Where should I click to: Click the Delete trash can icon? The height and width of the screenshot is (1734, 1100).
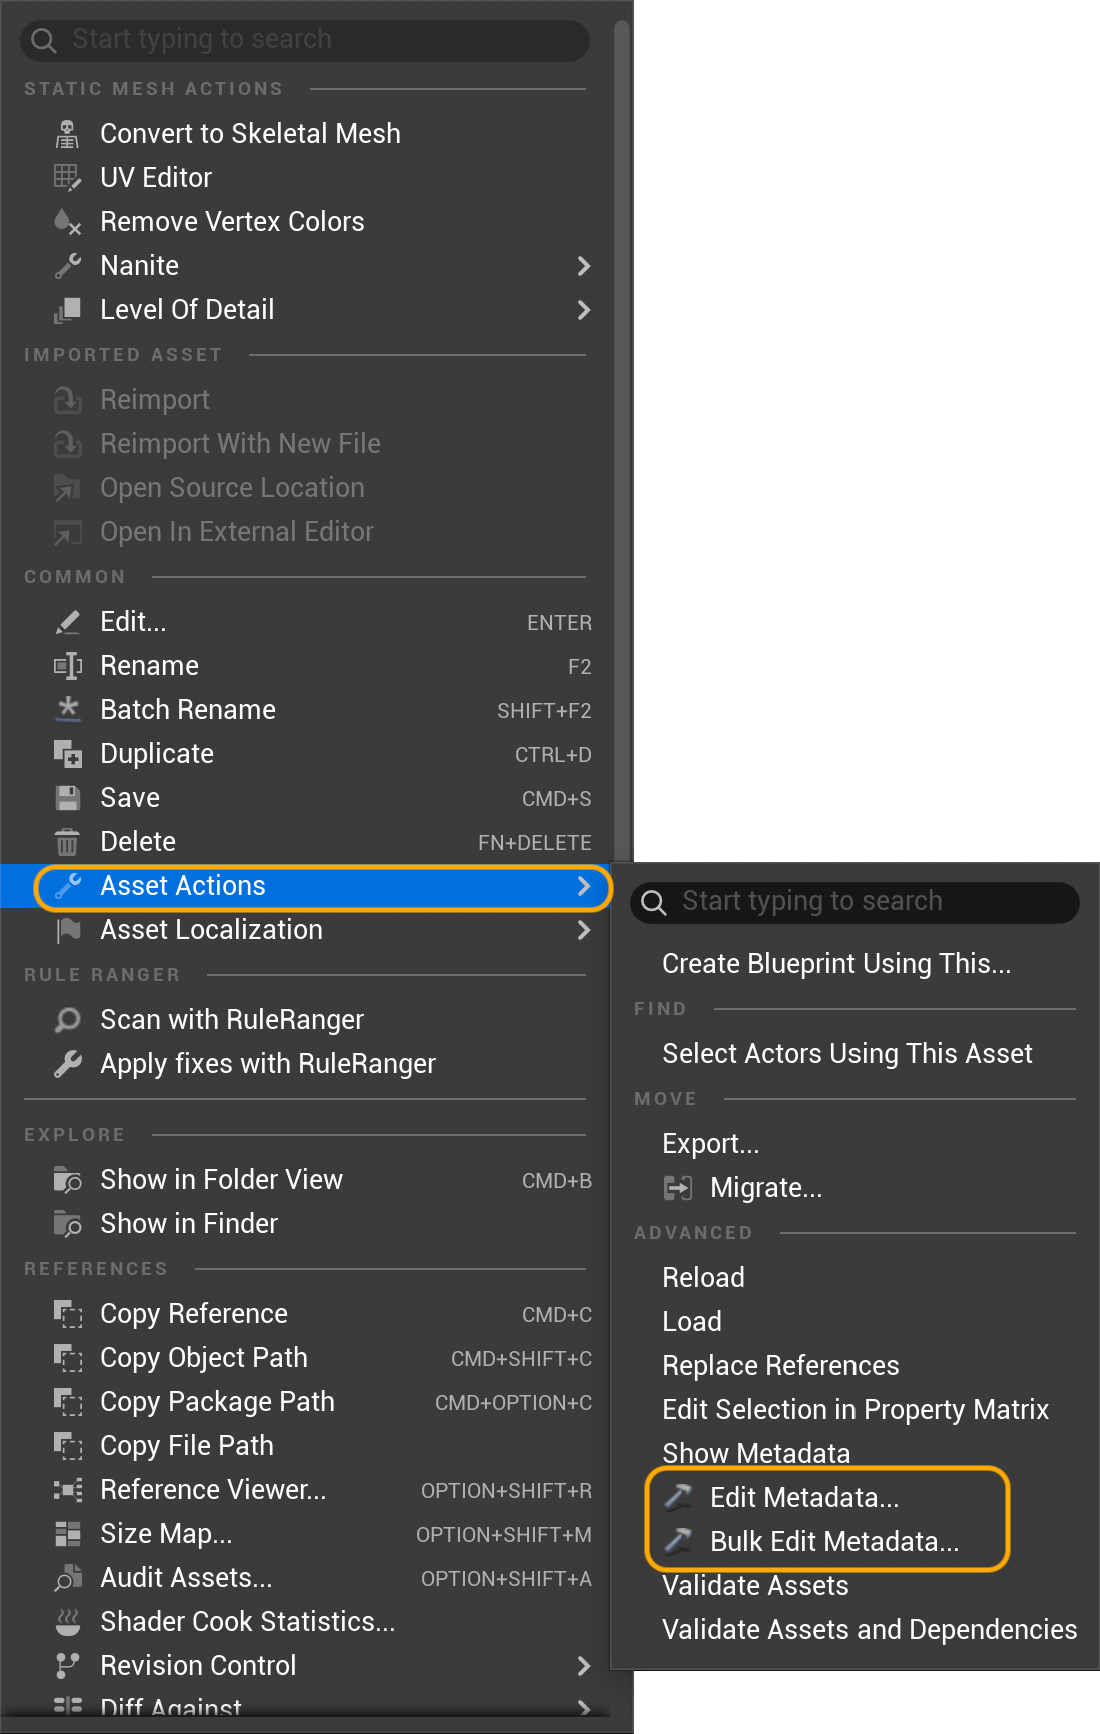pos(67,842)
